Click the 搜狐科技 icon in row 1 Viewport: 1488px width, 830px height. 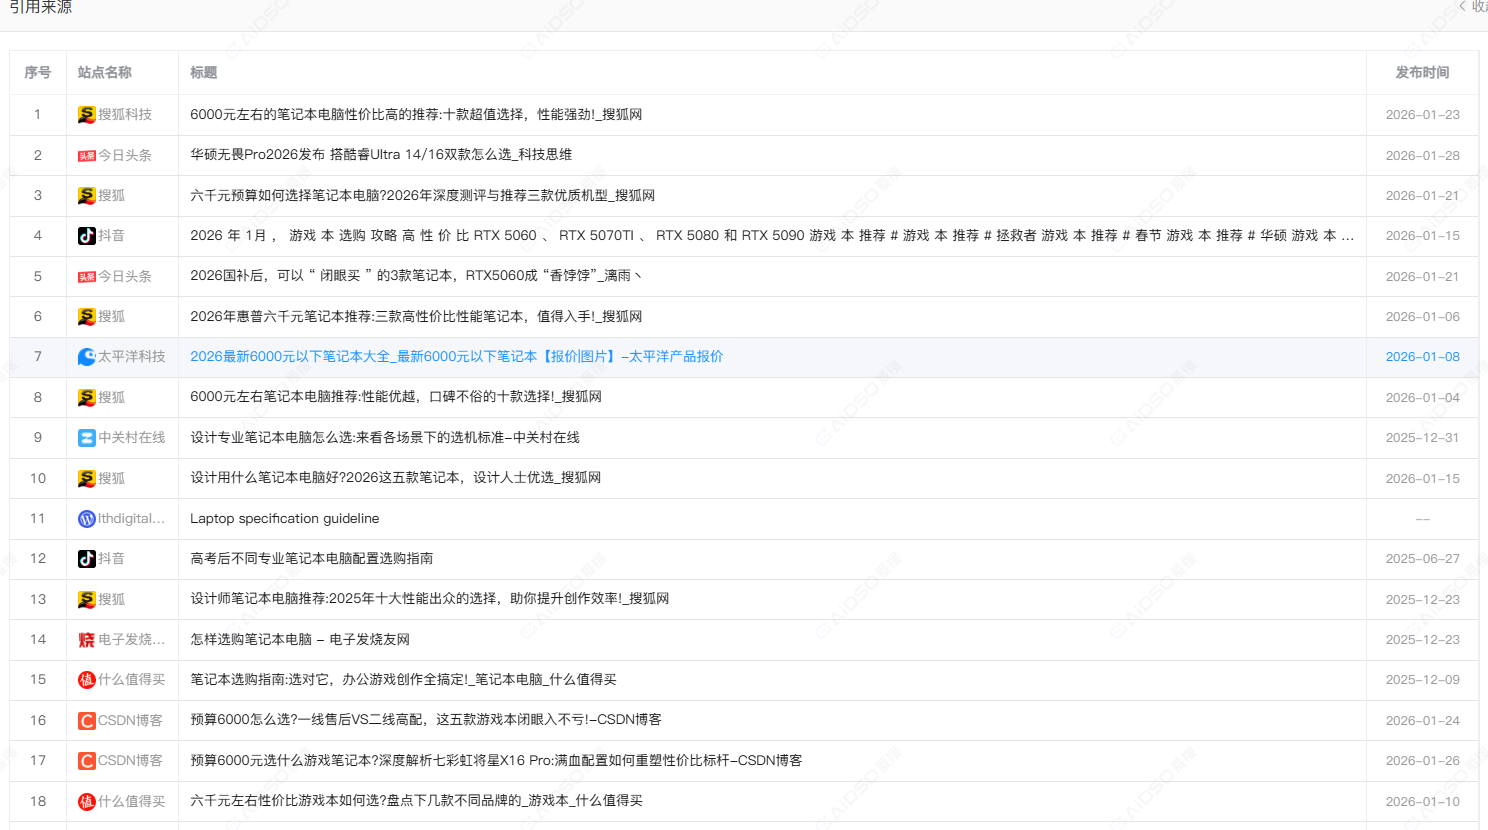(87, 115)
